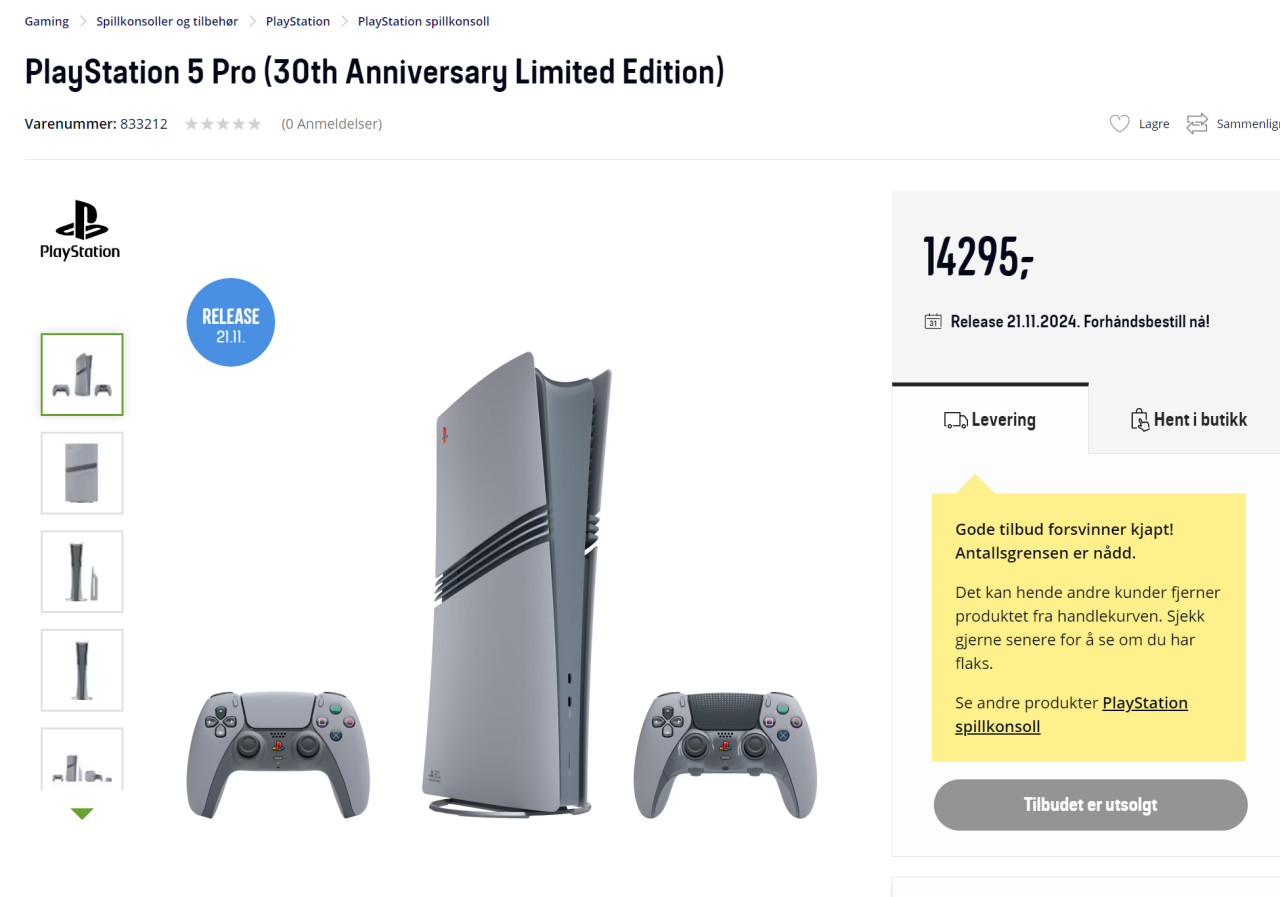
Task: Switch to the Levering tab
Action: [990, 420]
